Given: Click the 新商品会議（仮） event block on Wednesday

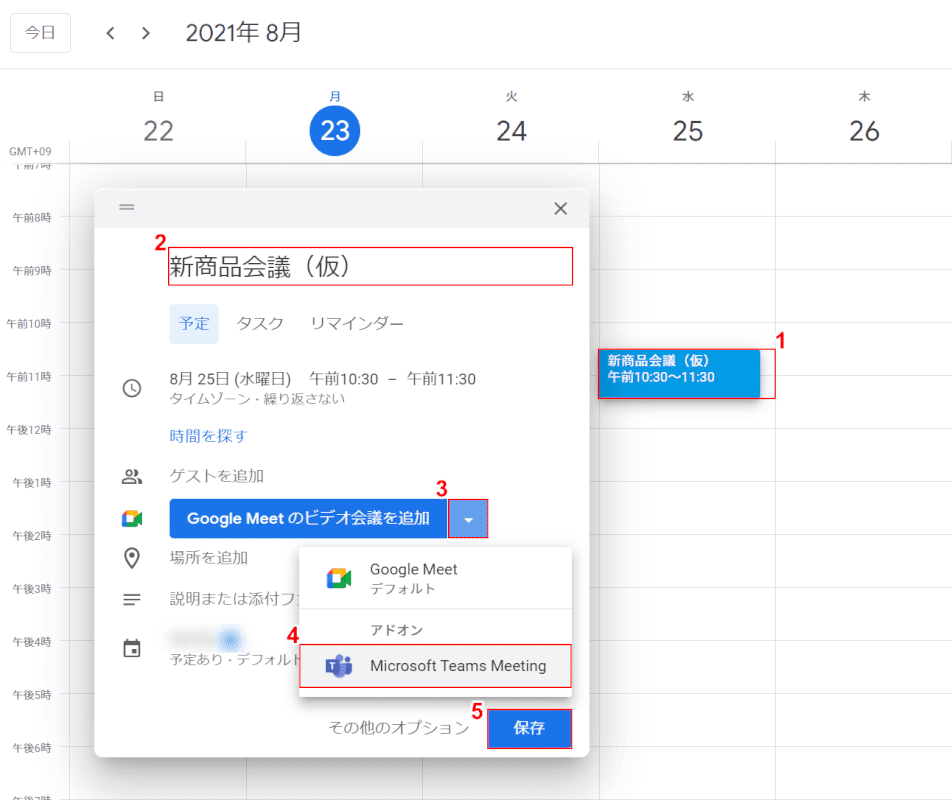Looking at the screenshot, I should coord(679,373).
